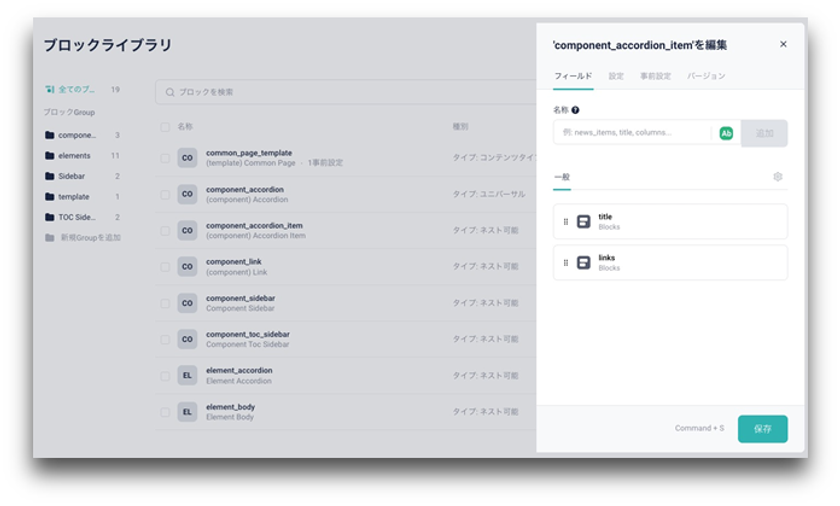Switch to the 設定 tab
Image resolution: width=840 pixels, height=506 pixels.
[616, 76]
